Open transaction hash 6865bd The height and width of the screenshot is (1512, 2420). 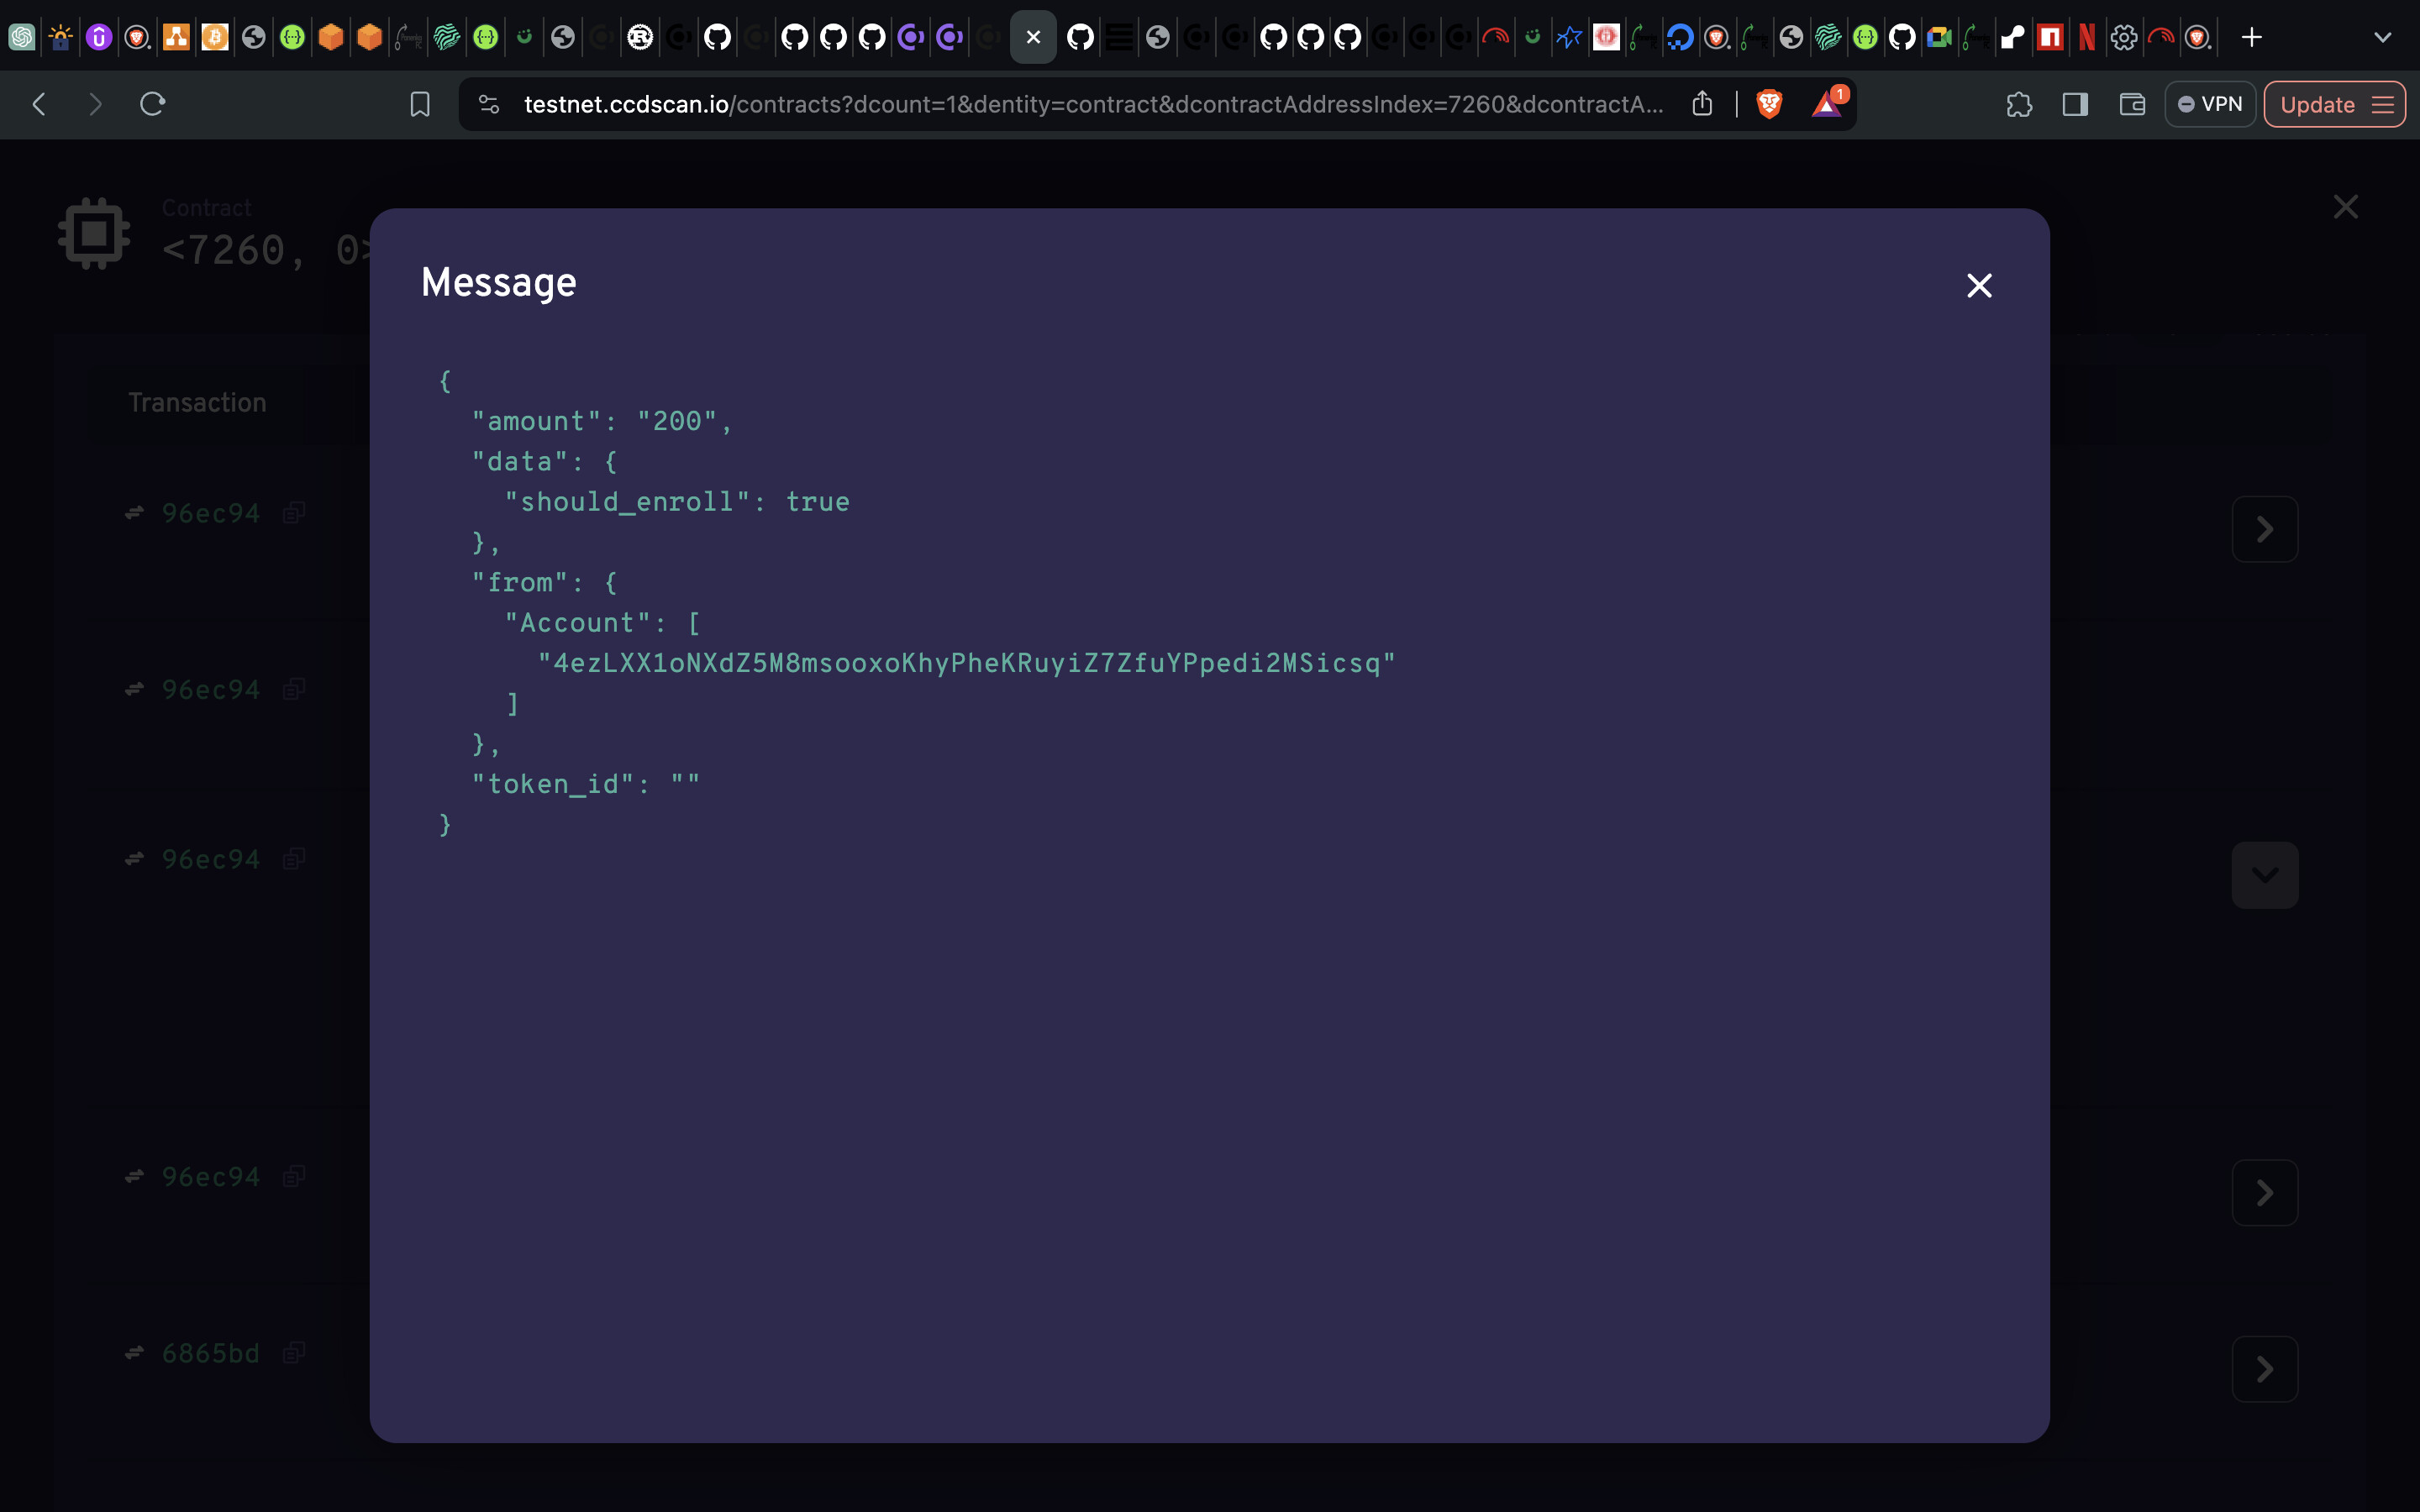[211, 1353]
